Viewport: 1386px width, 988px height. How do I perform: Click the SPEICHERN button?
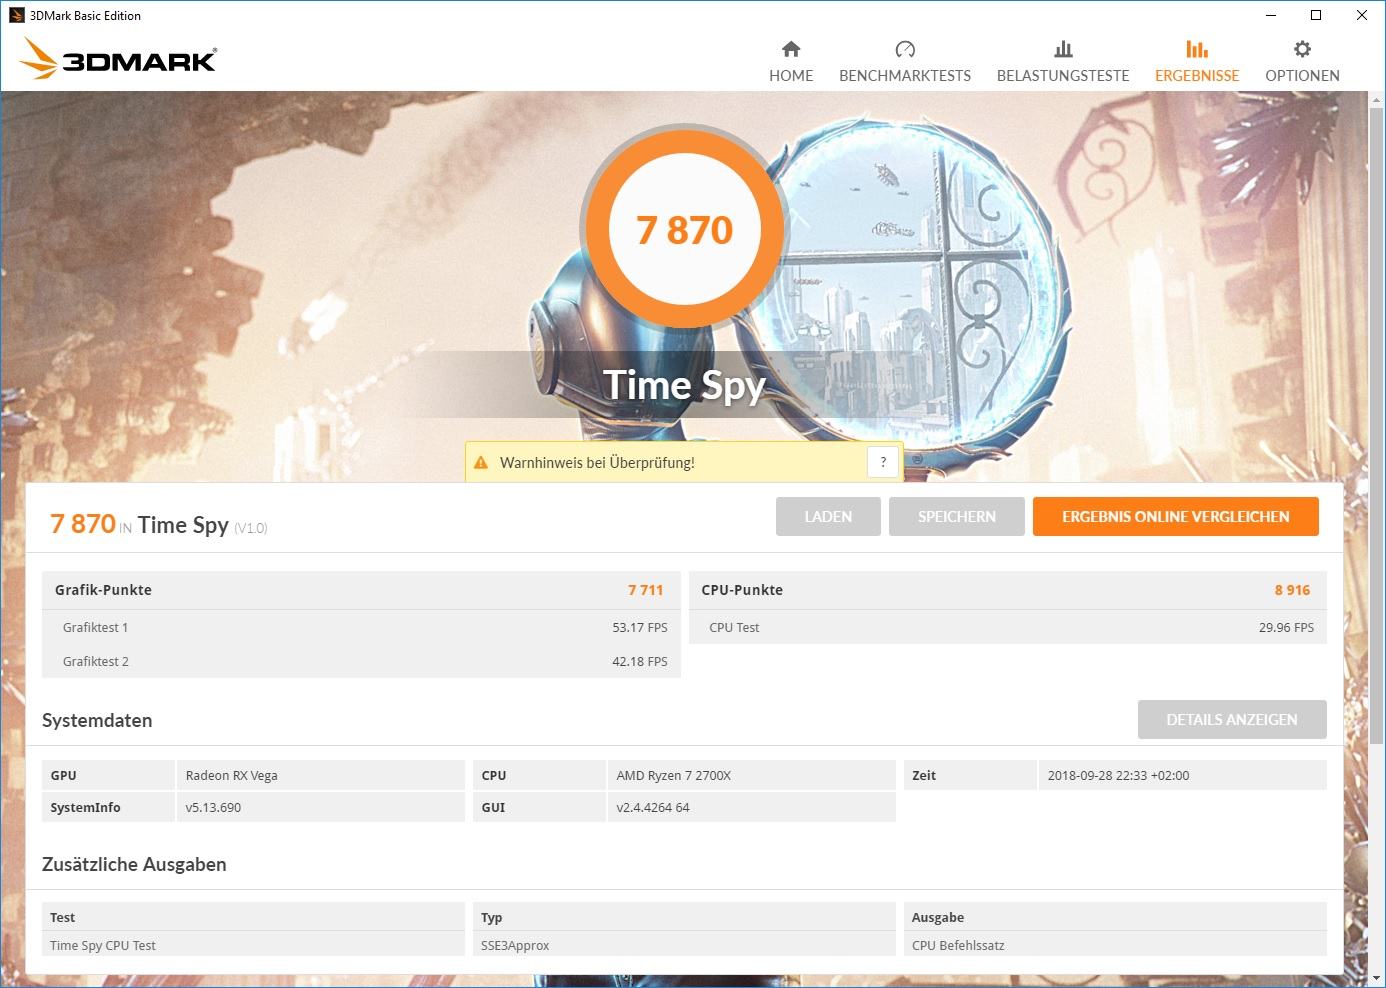pos(957,517)
